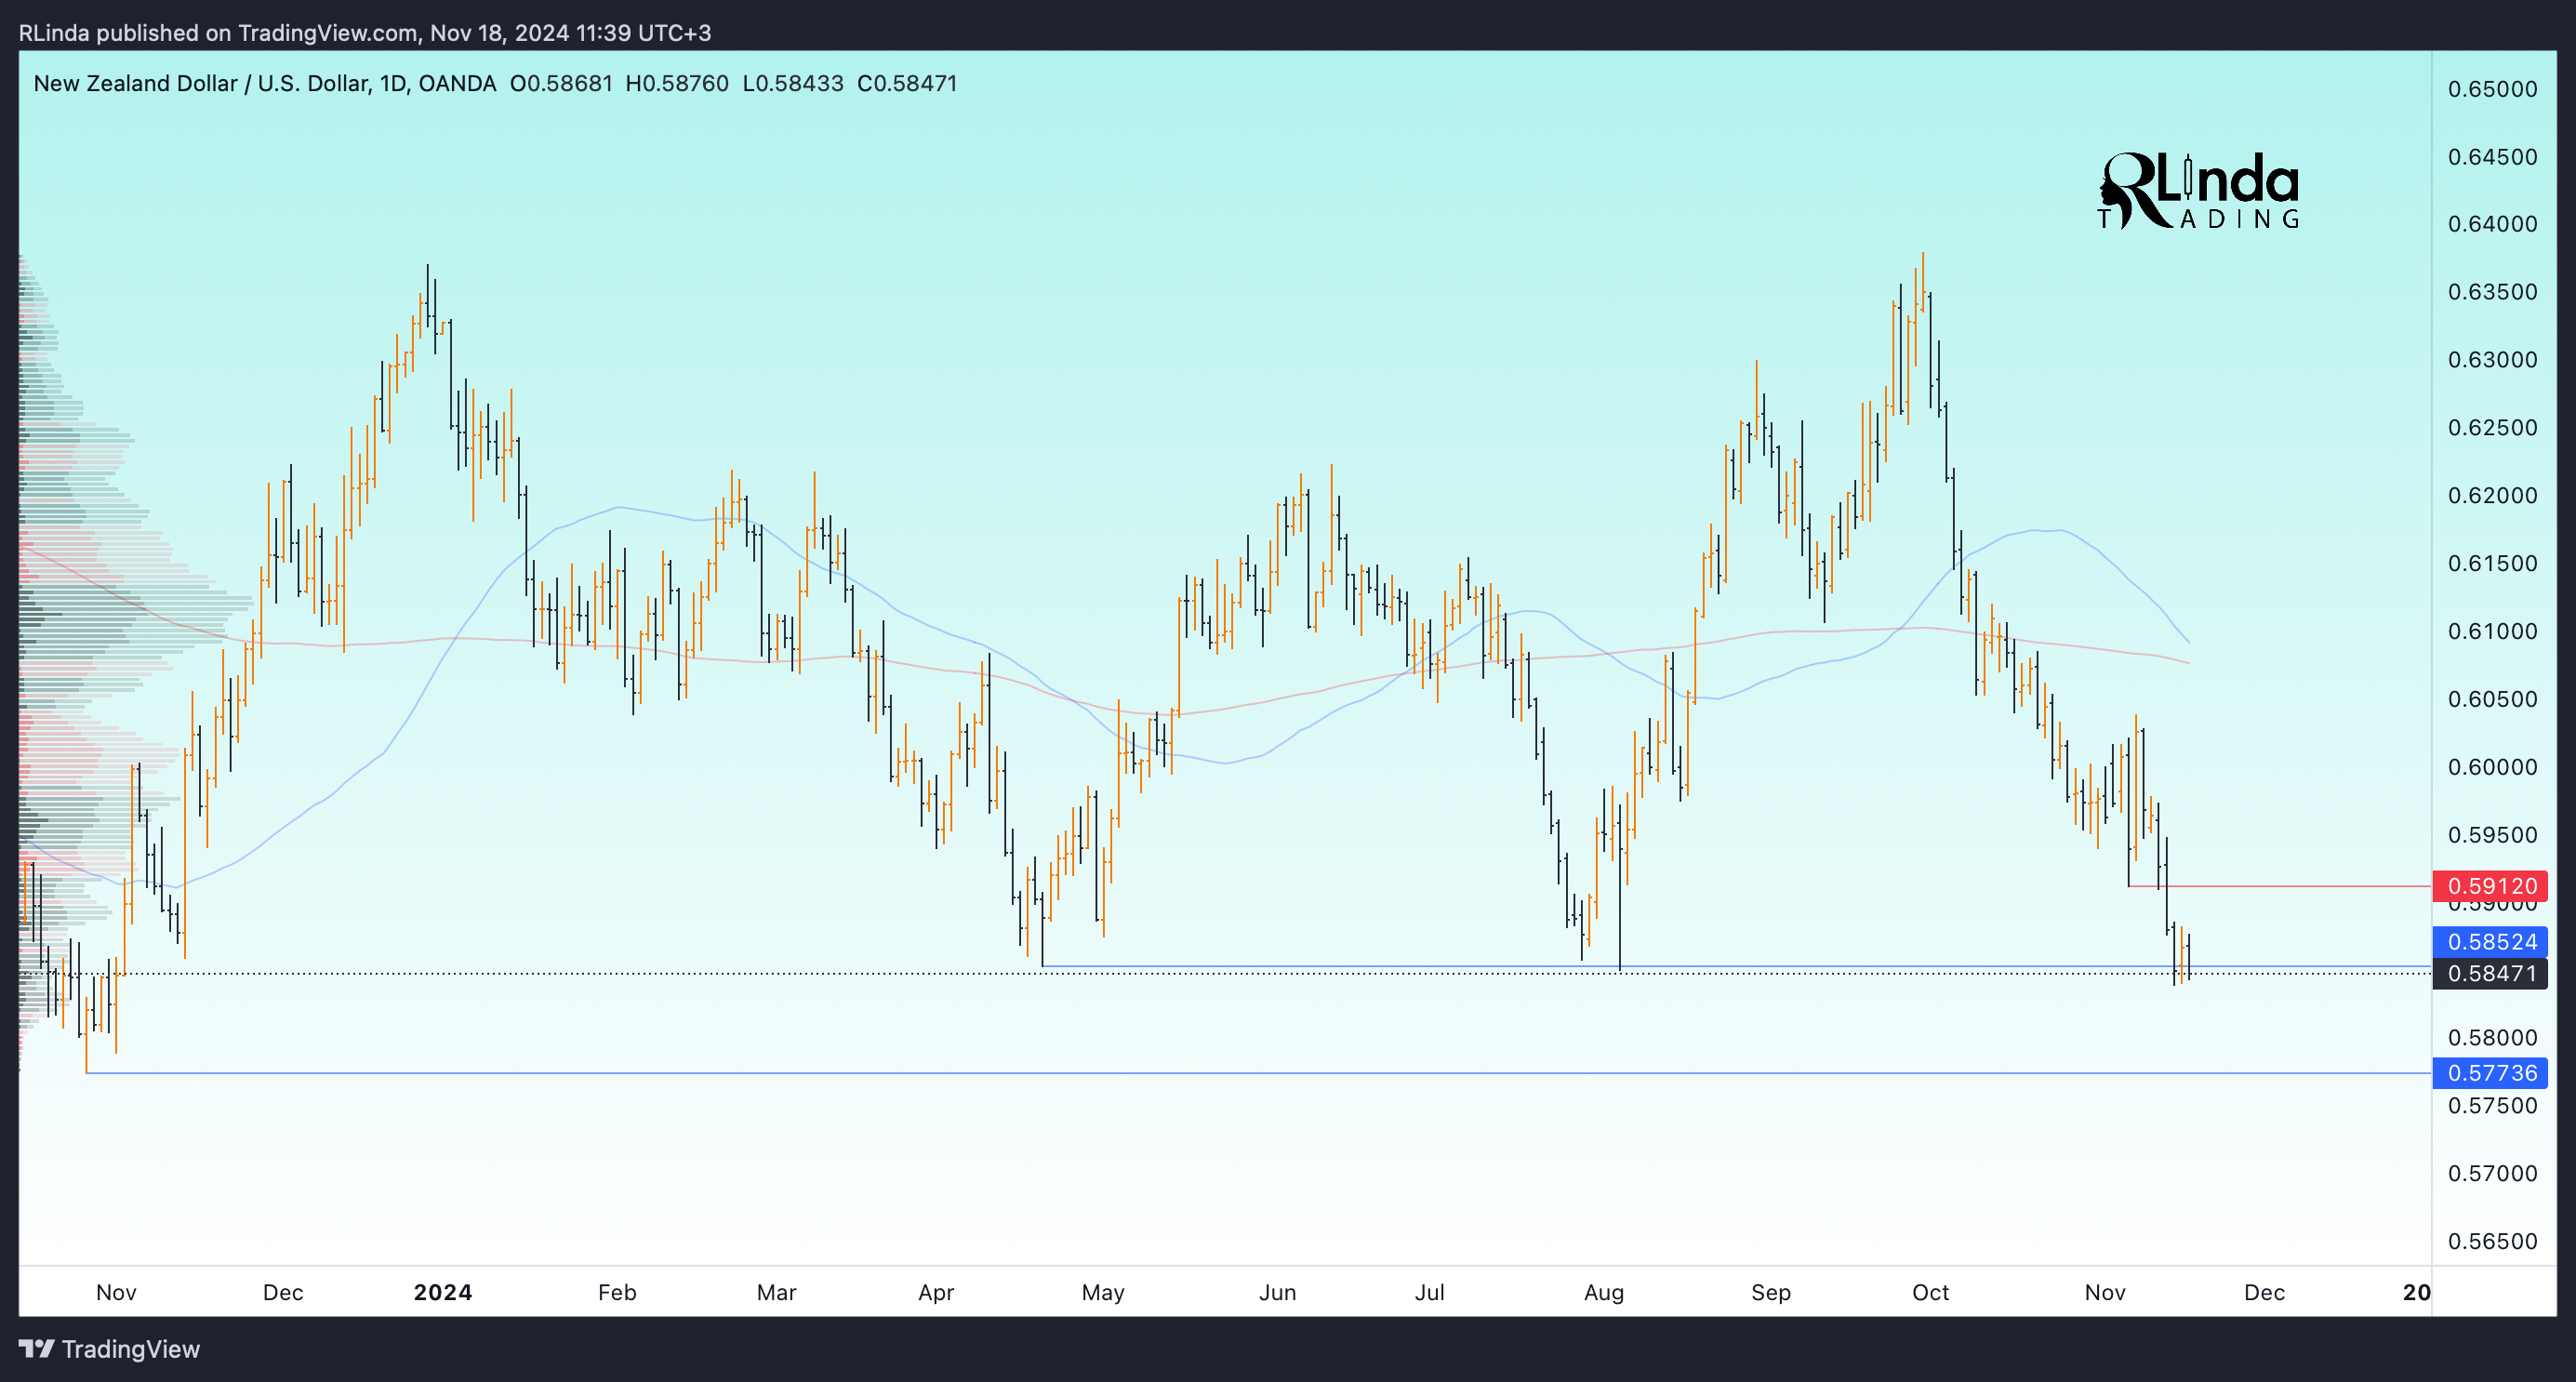Click the blue 0.58524 price label

click(2490, 941)
